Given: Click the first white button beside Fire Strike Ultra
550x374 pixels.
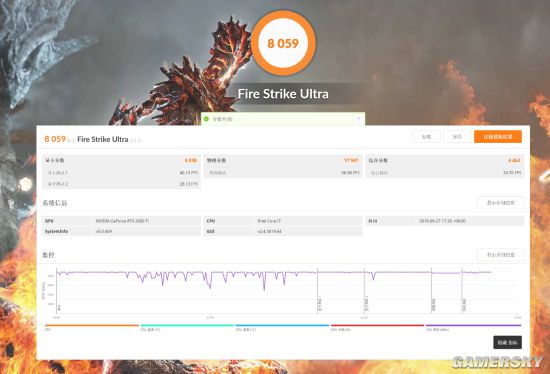Looking at the screenshot, I should 426,136.
